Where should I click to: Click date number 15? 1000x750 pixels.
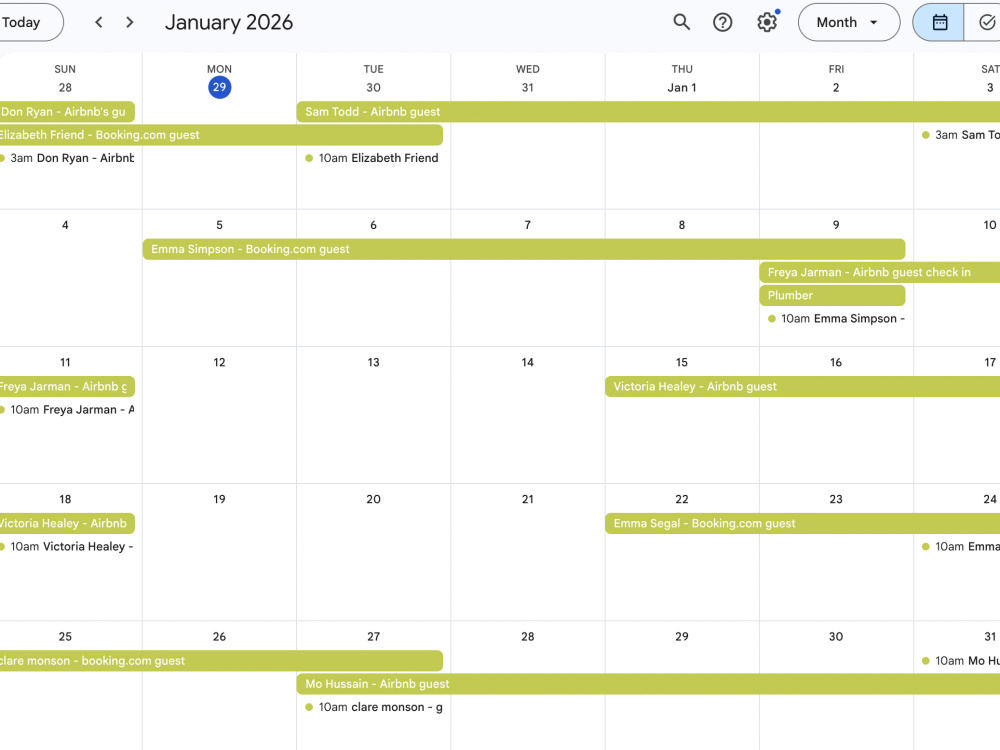682,362
